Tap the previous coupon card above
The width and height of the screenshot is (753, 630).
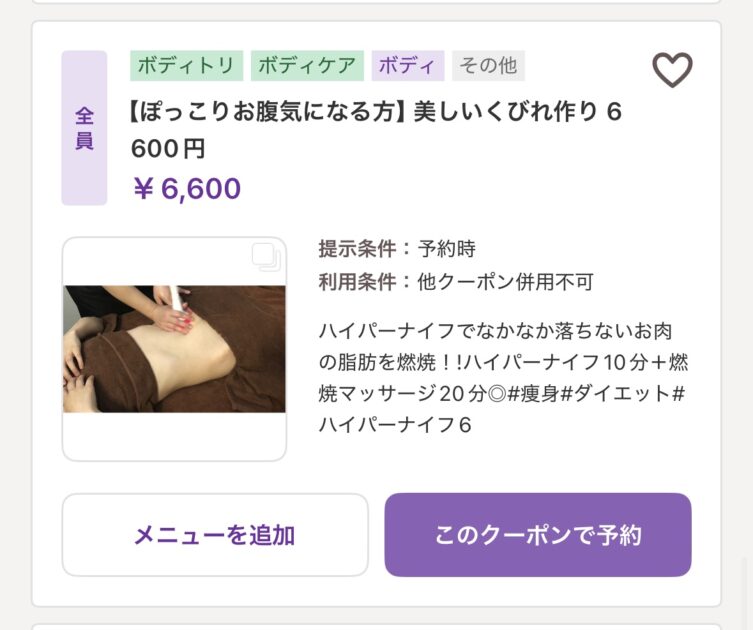[x=376, y=1]
